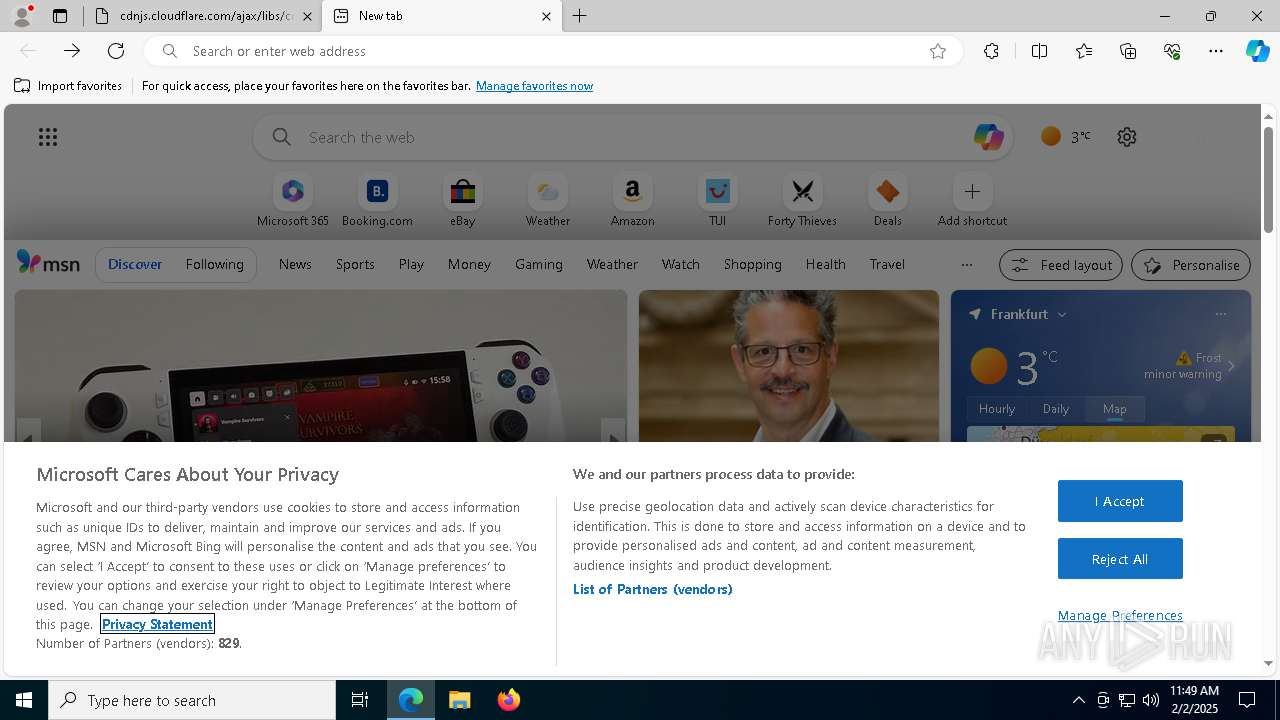
Task: Refresh the current page
Action: (116, 51)
